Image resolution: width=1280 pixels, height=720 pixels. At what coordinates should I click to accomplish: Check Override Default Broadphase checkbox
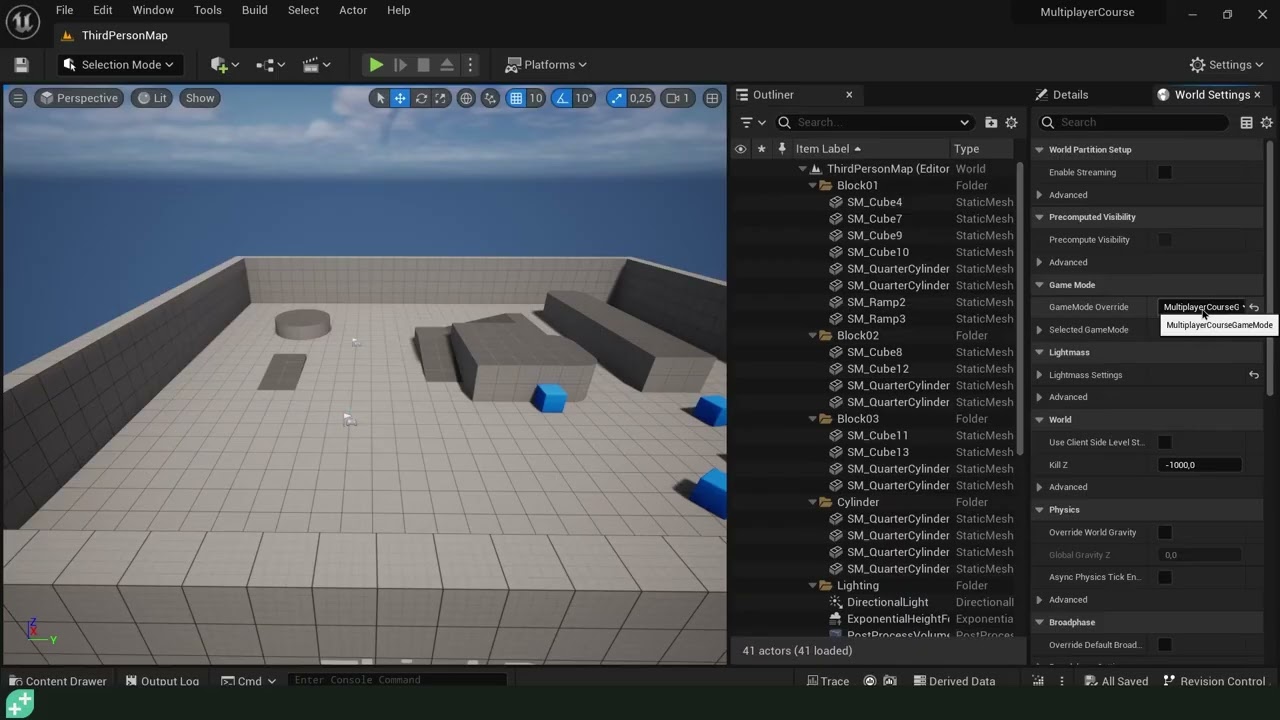tap(1165, 645)
